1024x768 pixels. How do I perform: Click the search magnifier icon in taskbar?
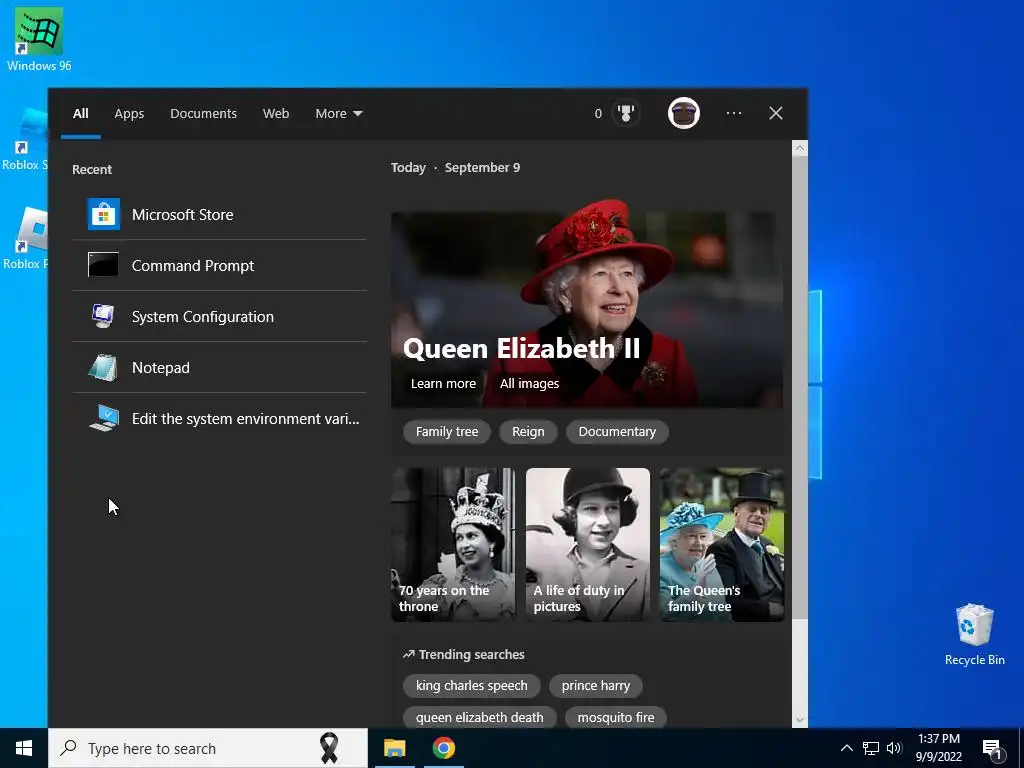[x=69, y=748]
